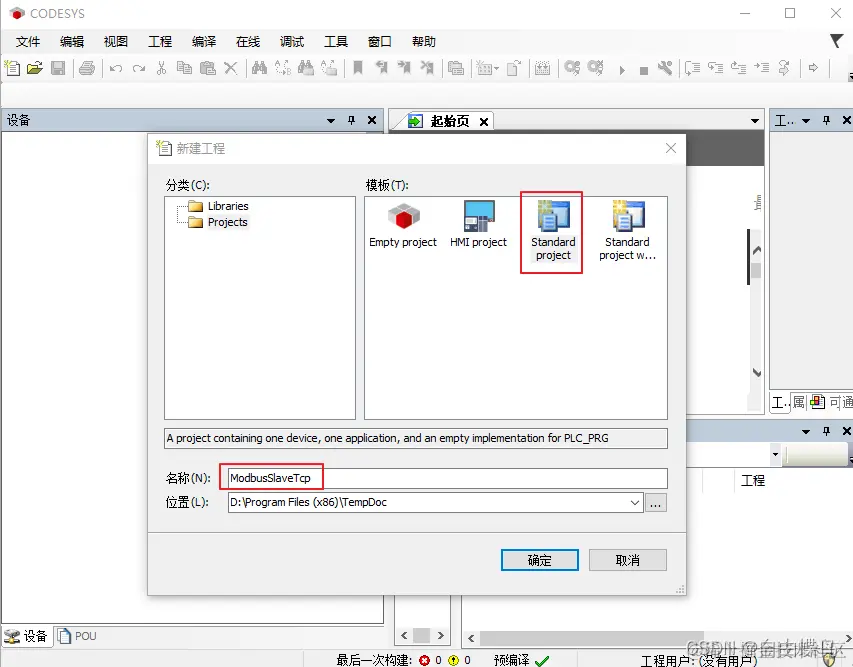This screenshot has width=853, height=667.
Task: Open the location path dropdown
Action: click(x=634, y=503)
